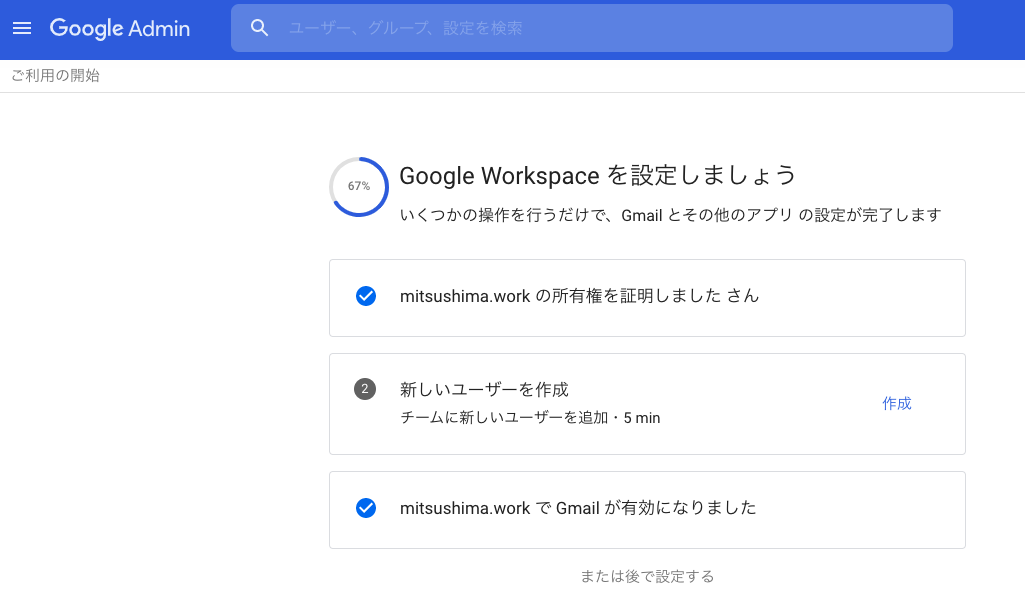The height and width of the screenshot is (594, 1025).
Task: Click the step 2 number badge
Action: pos(365,389)
